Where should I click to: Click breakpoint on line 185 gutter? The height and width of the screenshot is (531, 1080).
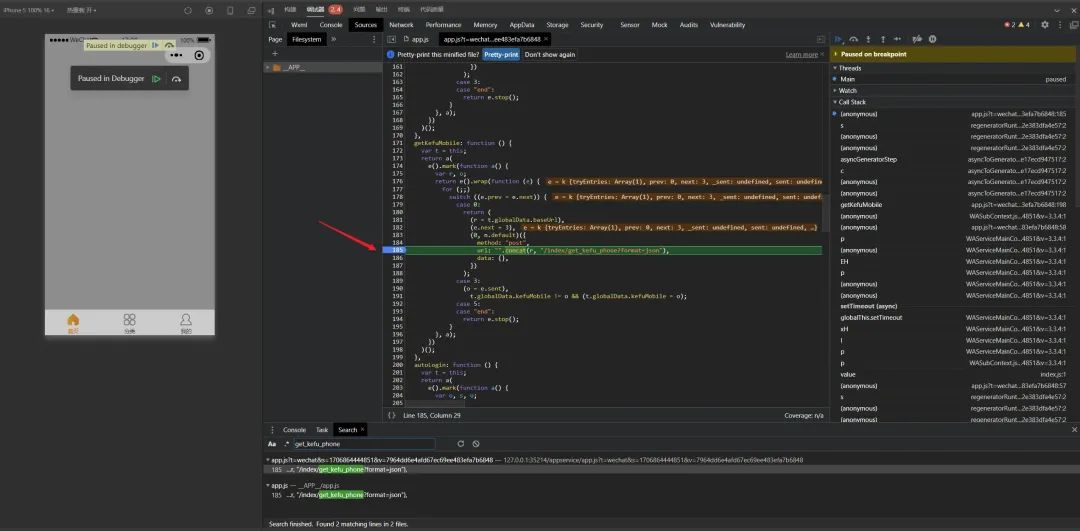395,251
